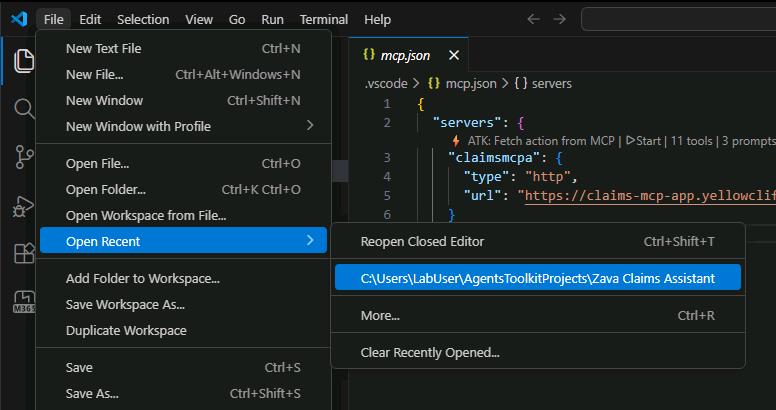Image resolution: width=776 pixels, height=410 pixels.
Task: Open Extensions view icon
Action: click(x=24, y=254)
